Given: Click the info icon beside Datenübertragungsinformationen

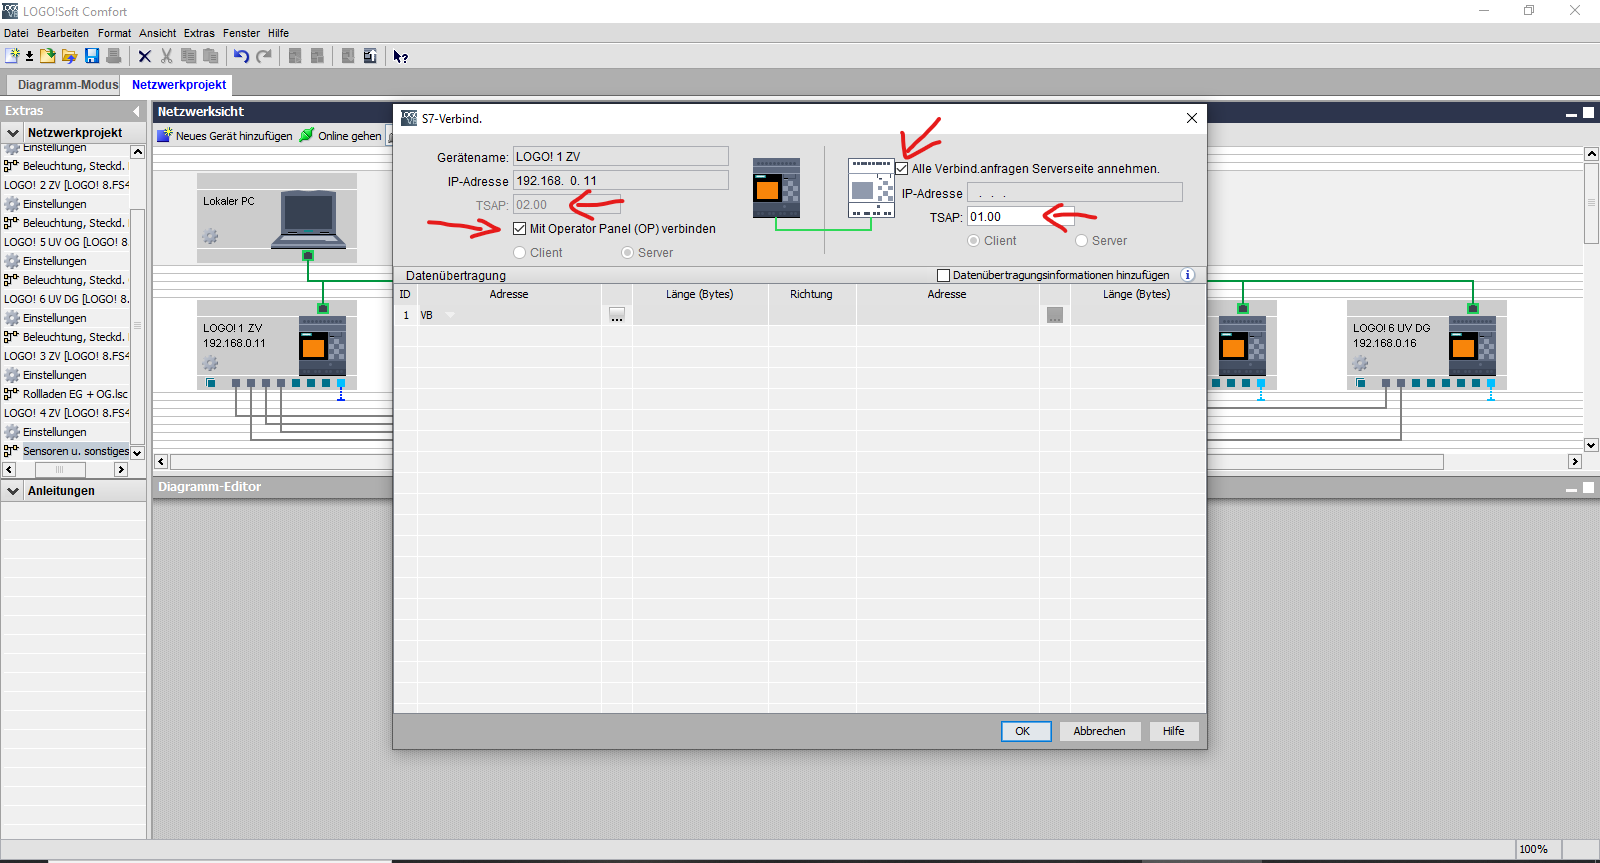Looking at the screenshot, I should (x=1188, y=275).
